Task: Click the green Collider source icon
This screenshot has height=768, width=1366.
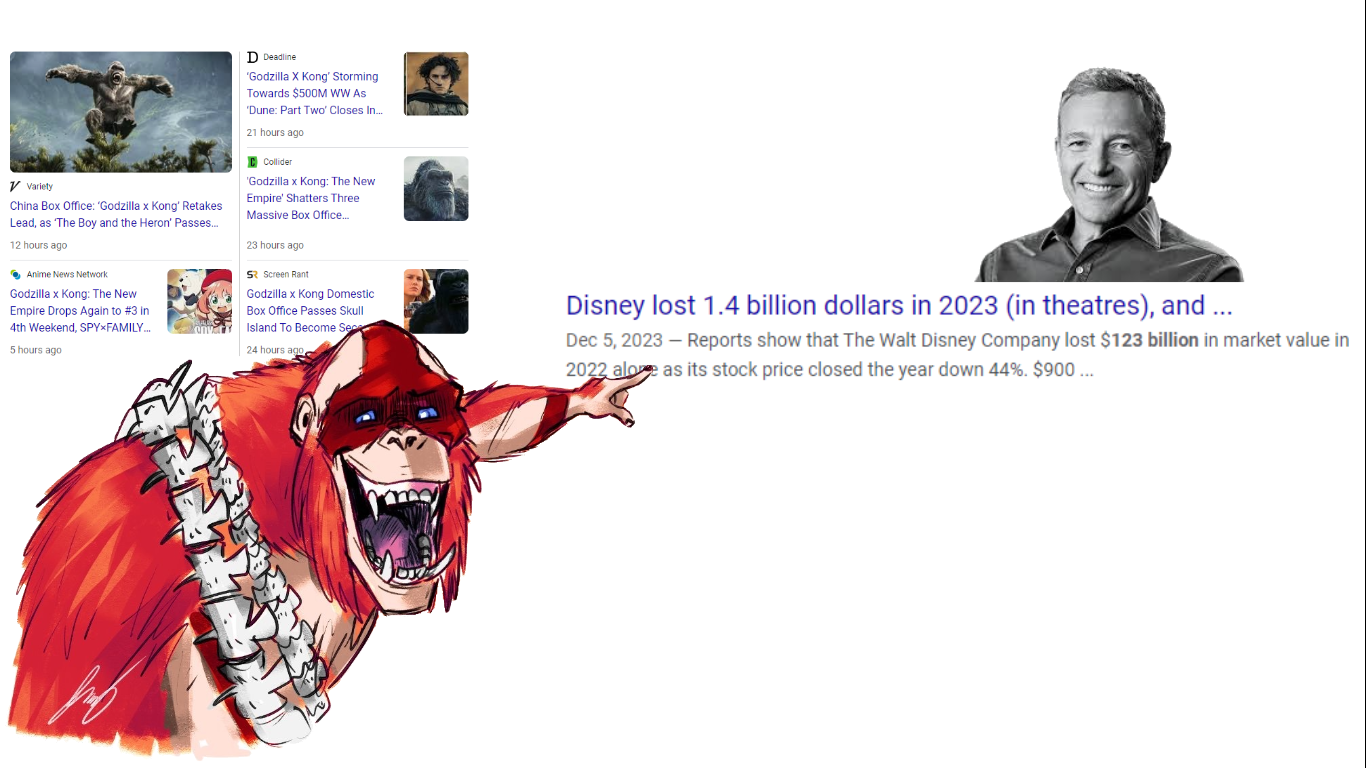Action: point(252,162)
